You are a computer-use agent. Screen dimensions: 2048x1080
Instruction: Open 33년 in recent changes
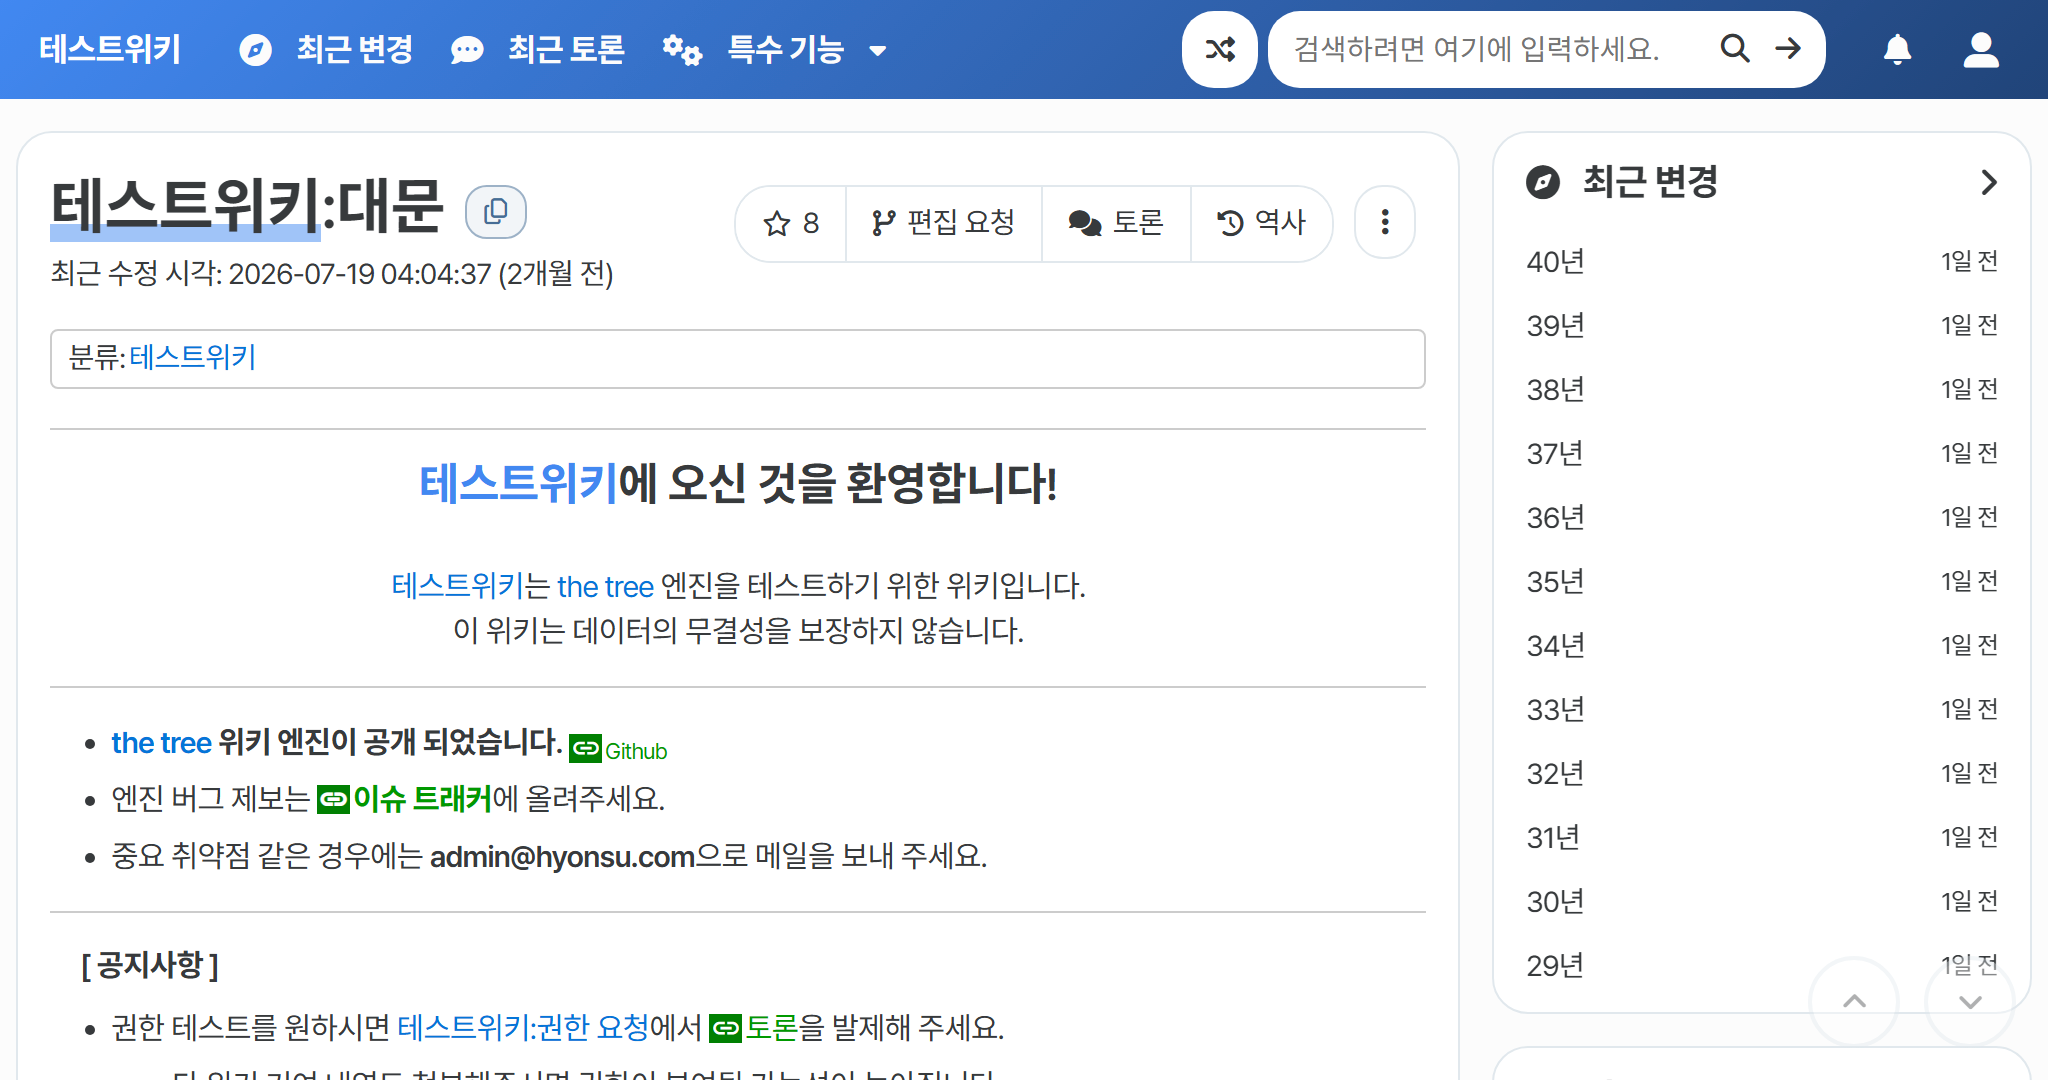1555,710
